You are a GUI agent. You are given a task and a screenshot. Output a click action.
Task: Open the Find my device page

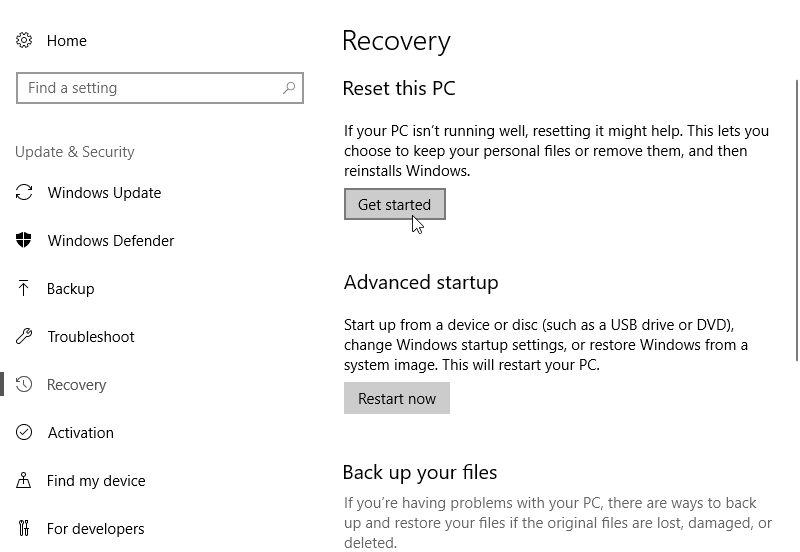pyautogui.click(x=96, y=481)
